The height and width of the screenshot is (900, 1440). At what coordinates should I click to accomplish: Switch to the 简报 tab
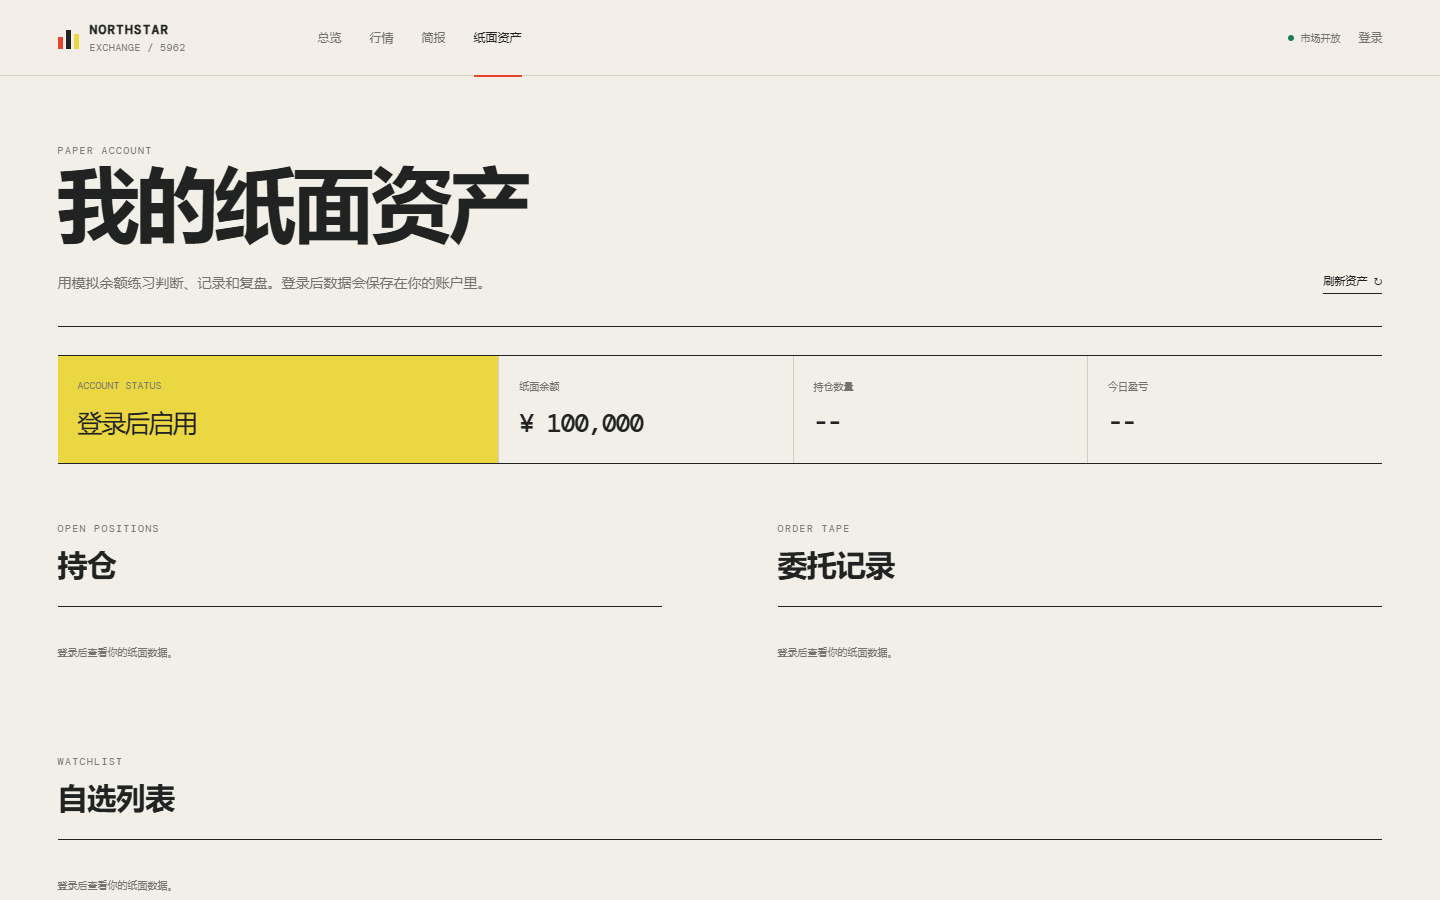[433, 38]
